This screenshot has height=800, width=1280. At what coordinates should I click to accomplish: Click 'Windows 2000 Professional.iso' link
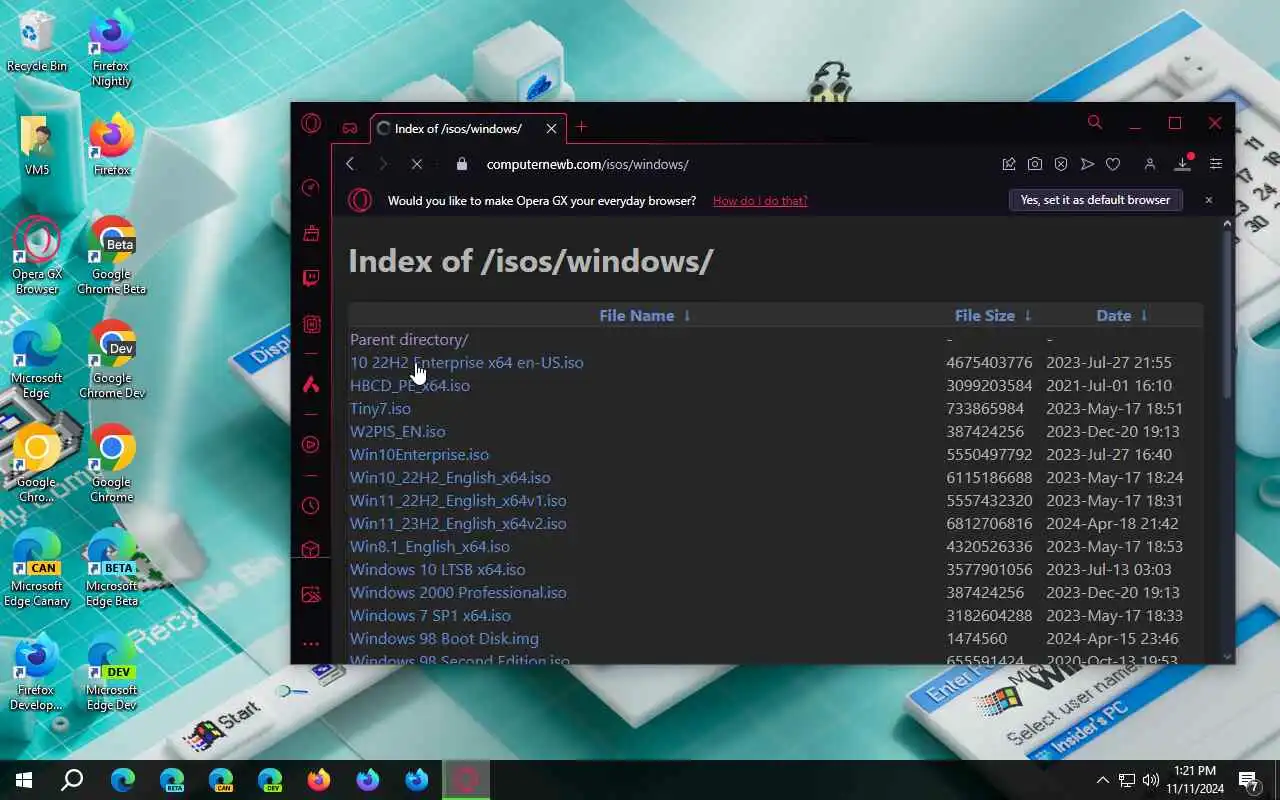point(458,592)
